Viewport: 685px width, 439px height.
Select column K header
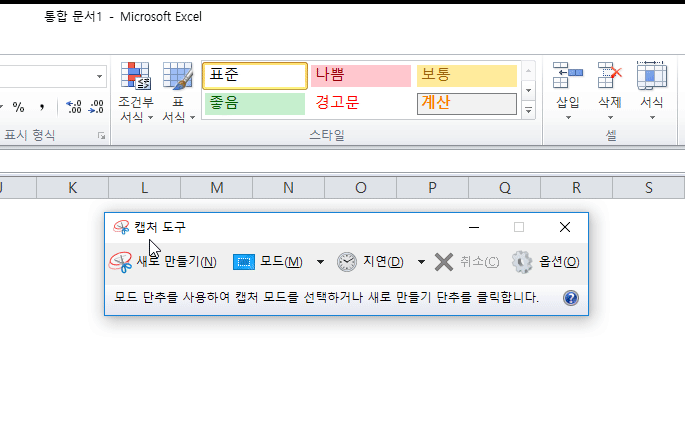pyautogui.click(x=73, y=188)
